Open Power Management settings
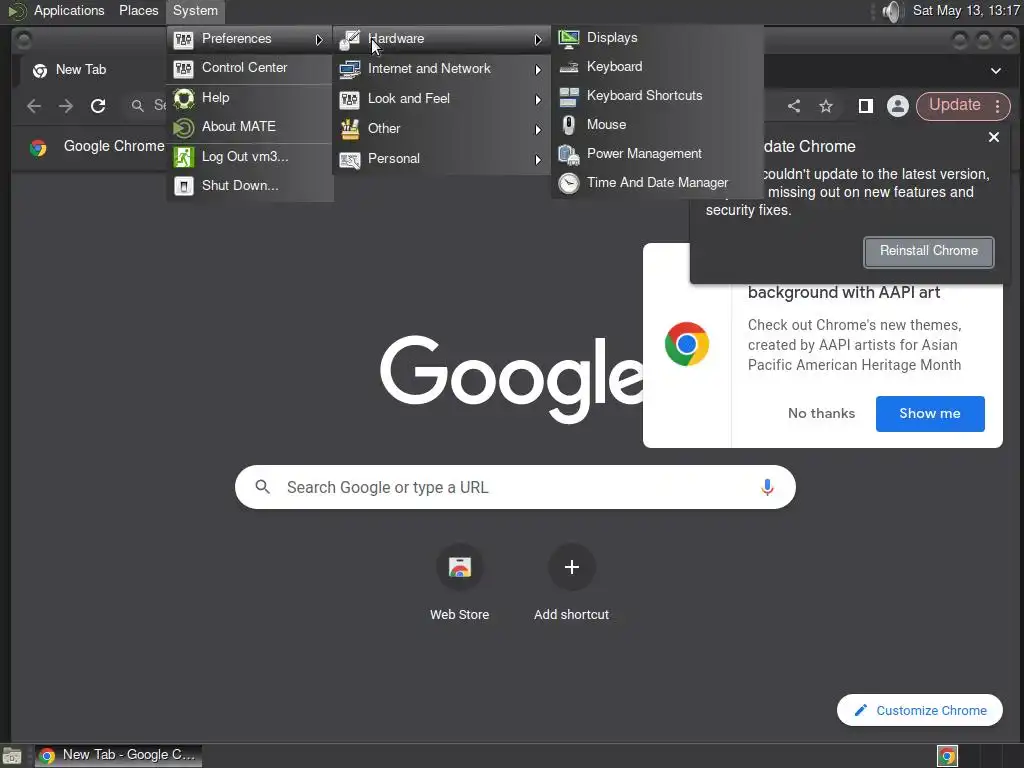Image resolution: width=1024 pixels, height=768 pixels. point(658,153)
